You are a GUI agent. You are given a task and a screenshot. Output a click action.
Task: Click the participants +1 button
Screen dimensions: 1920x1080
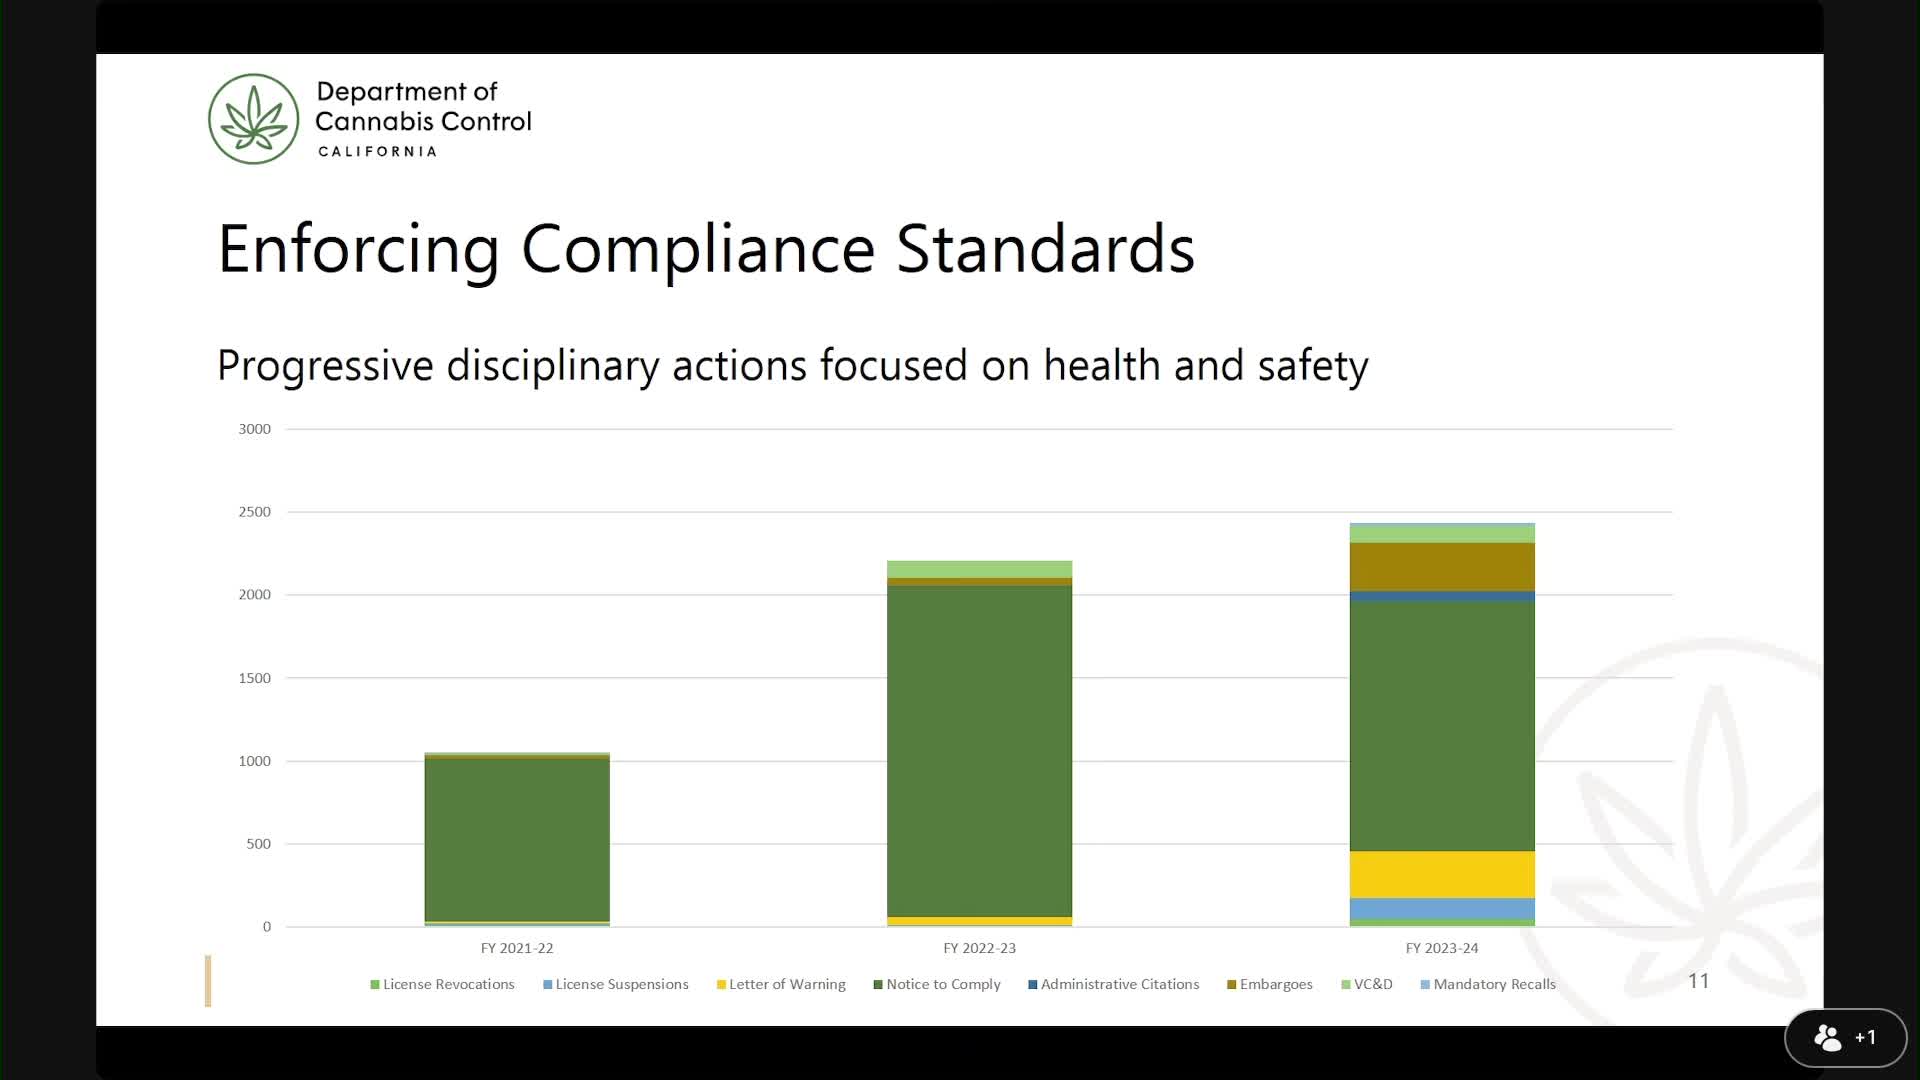point(1845,1037)
